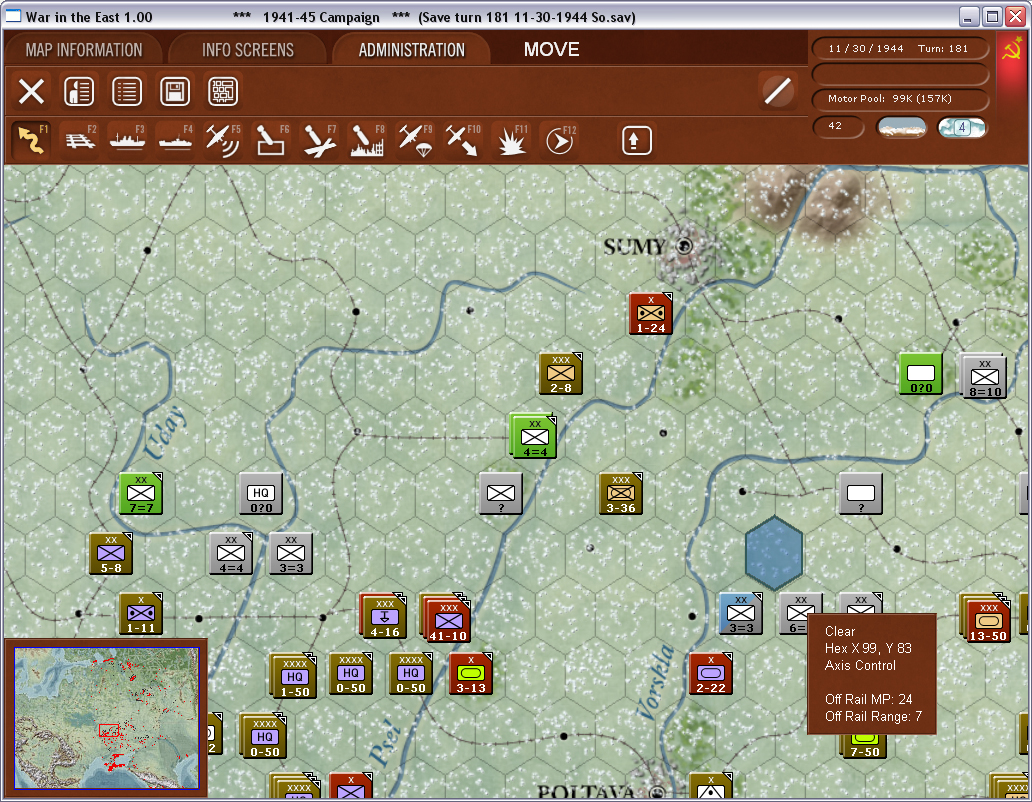Click the X exit icon in administration row
Viewport: 1032px width, 802px height.
pyautogui.click(x=31, y=91)
